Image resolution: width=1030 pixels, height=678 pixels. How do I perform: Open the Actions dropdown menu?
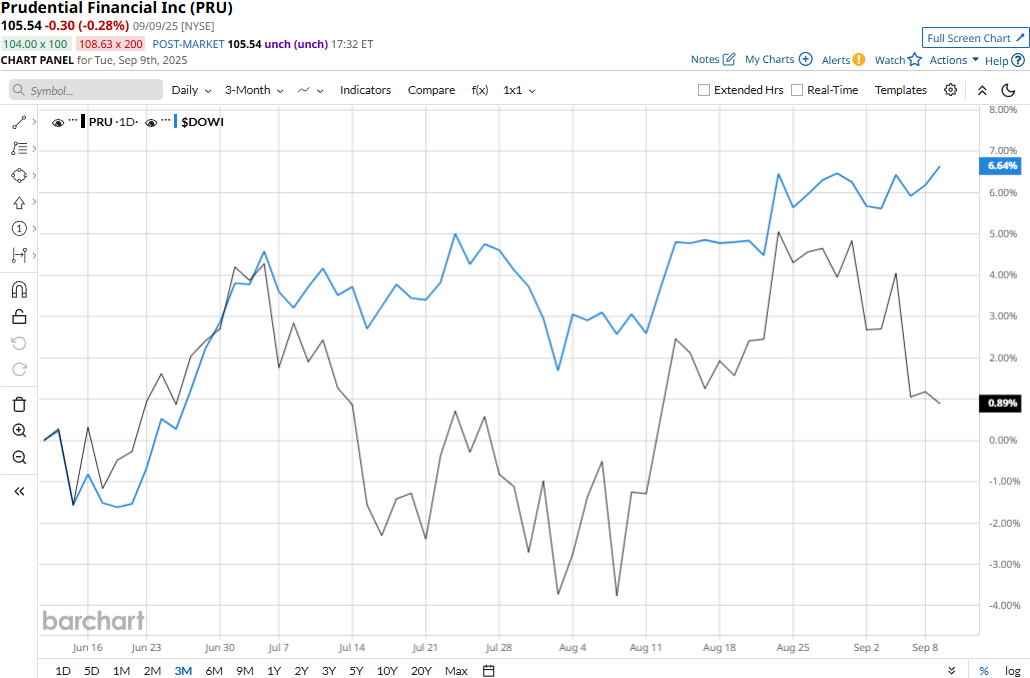click(x=954, y=60)
